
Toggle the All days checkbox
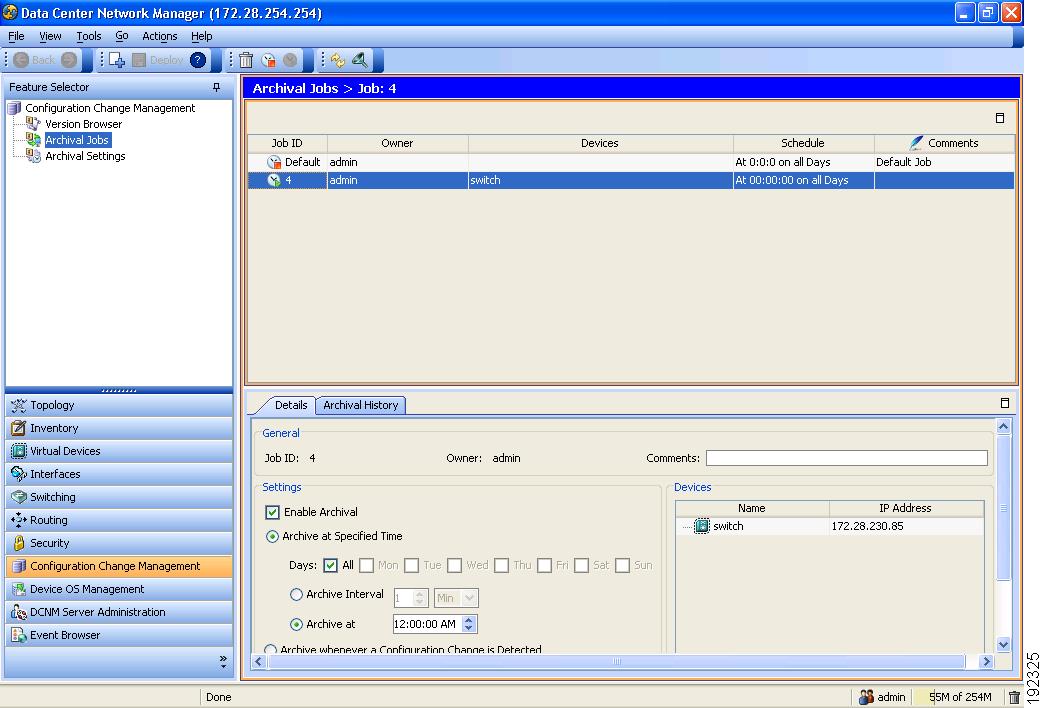331,565
